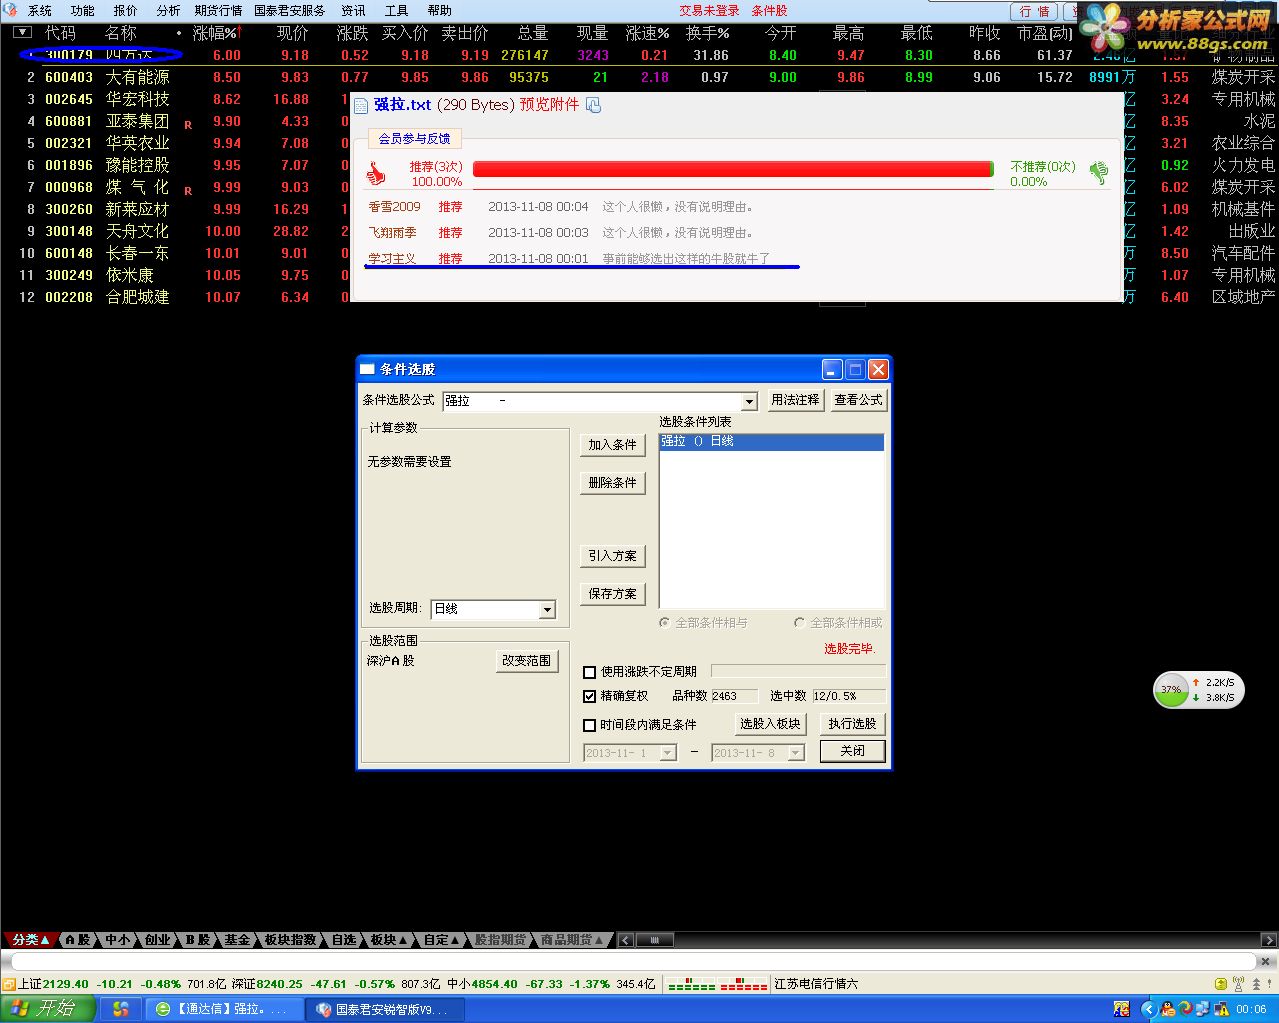
Task: Switch to the 创业 tab
Action: tap(158, 940)
